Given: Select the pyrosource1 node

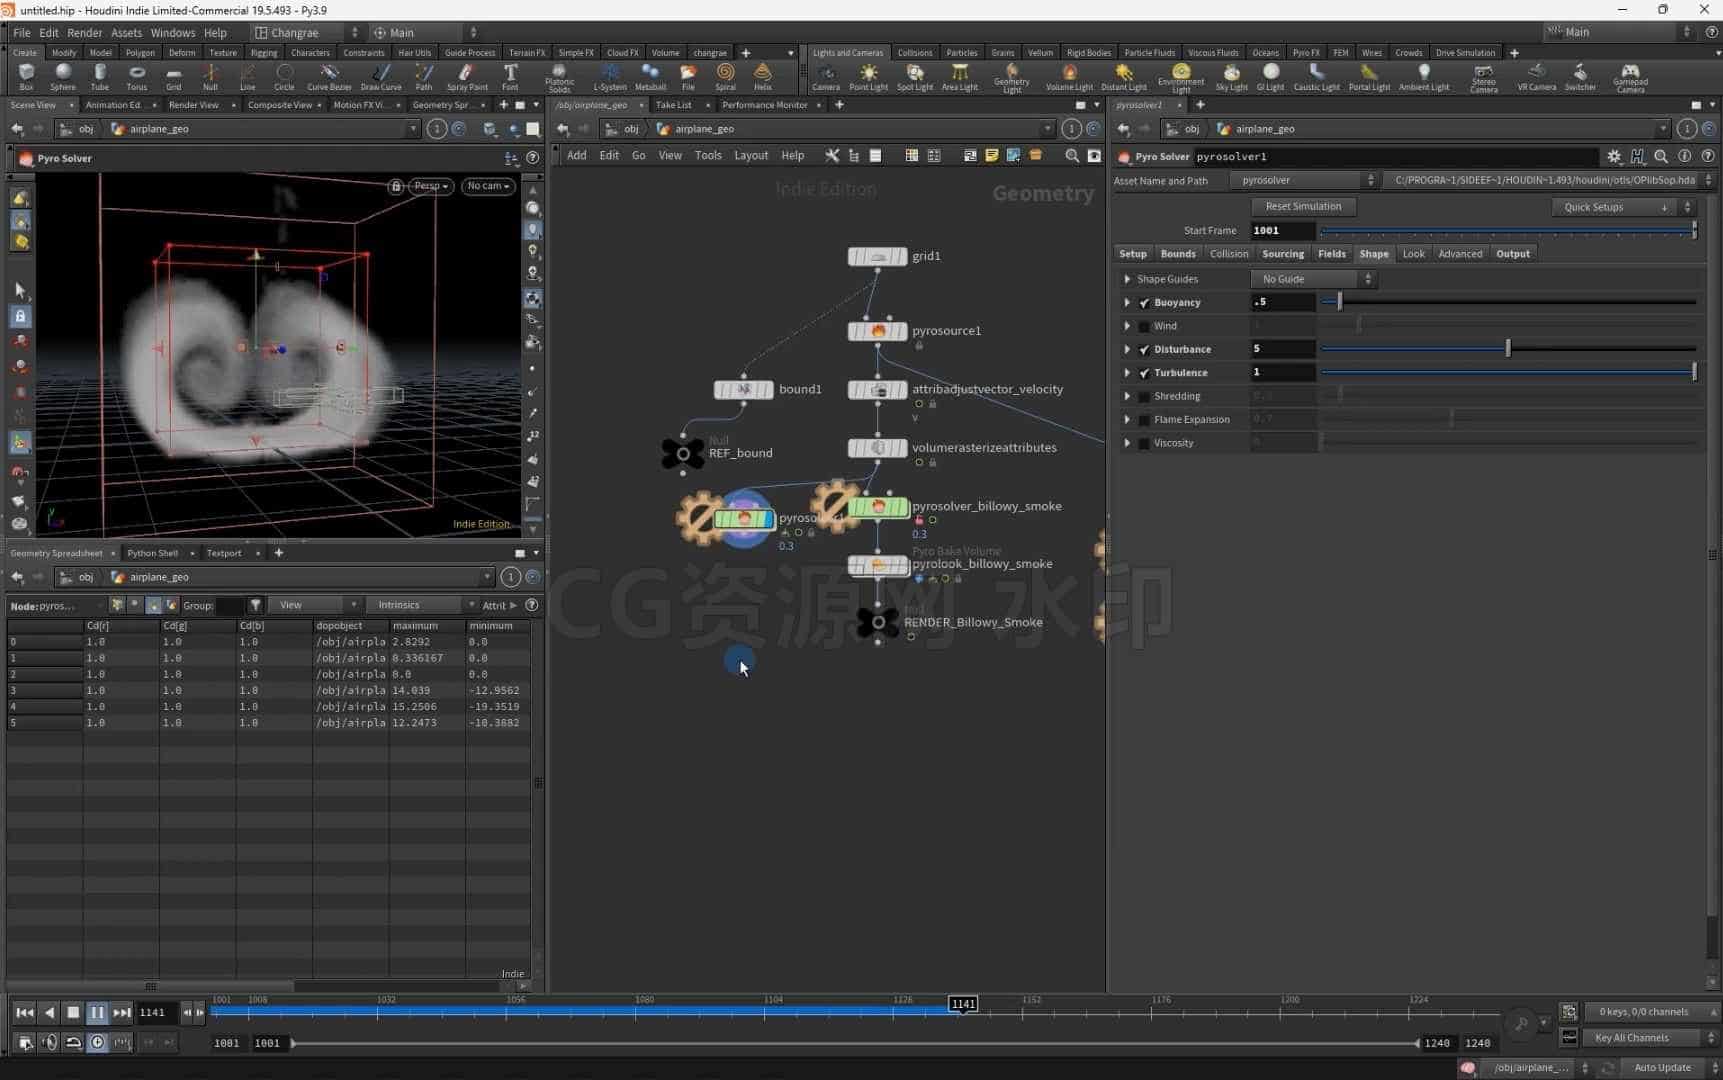Looking at the screenshot, I should coord(877,331).
